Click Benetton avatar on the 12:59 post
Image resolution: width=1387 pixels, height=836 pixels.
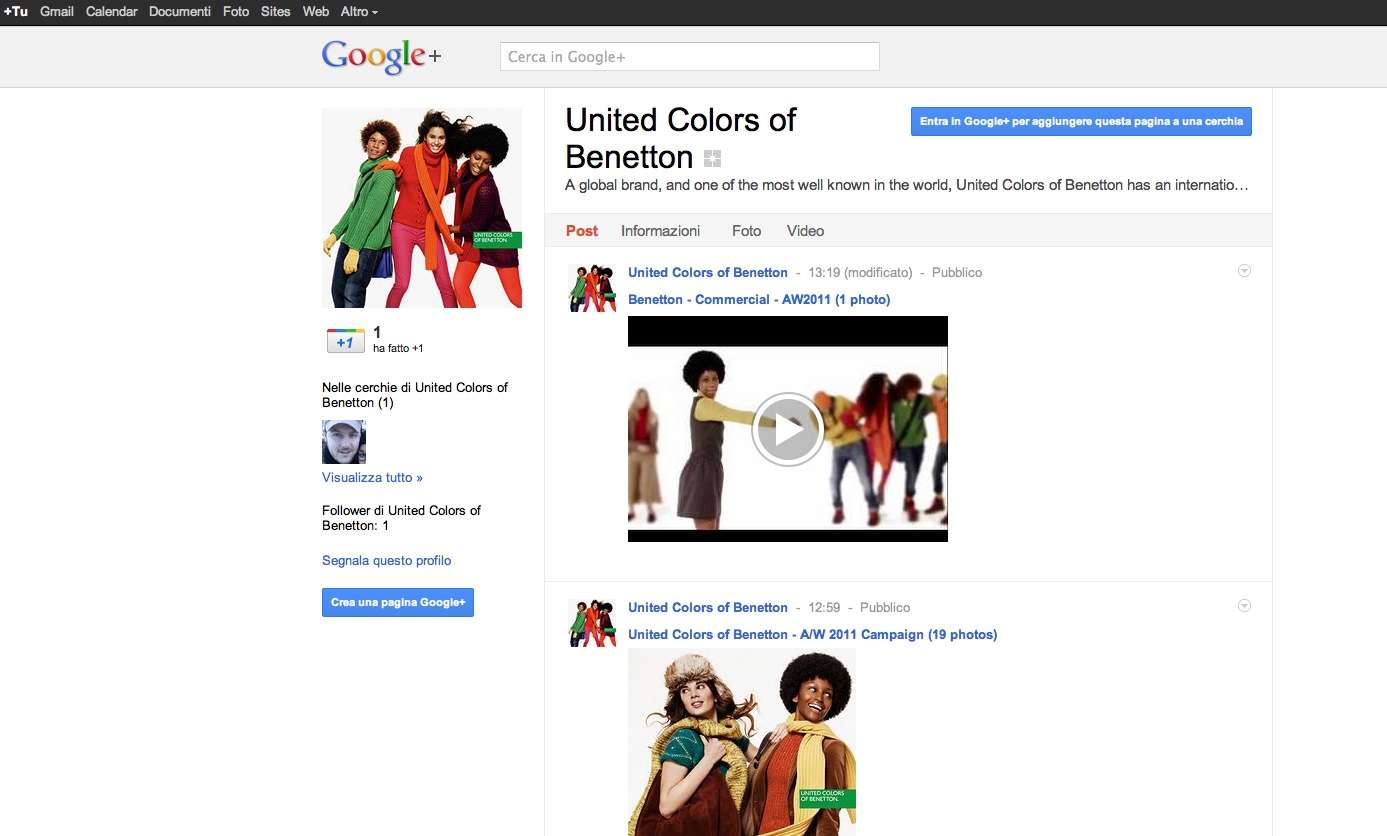[x=592, y=623]
